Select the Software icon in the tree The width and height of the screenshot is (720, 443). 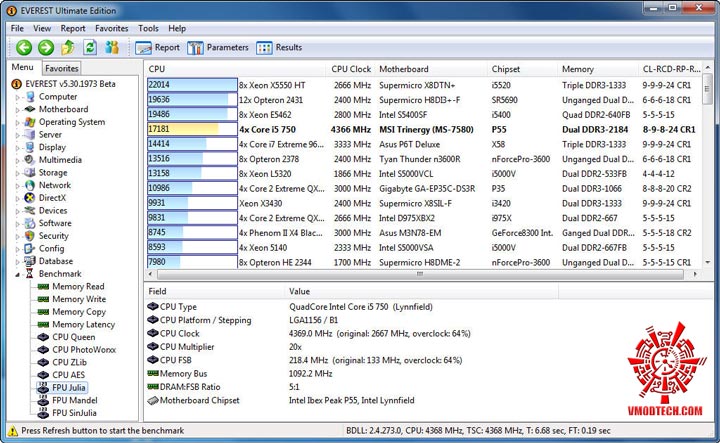pos(30,224)
